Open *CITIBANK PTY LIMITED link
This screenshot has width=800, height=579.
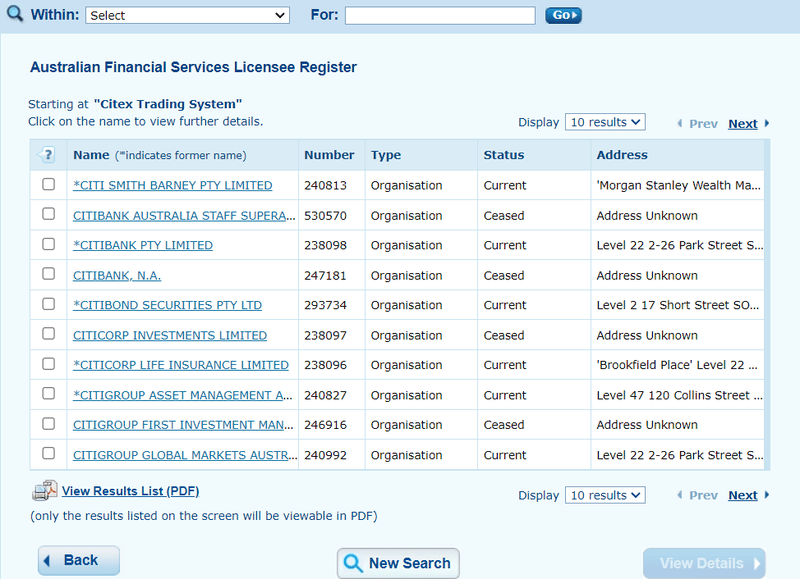tap(143, 245)
